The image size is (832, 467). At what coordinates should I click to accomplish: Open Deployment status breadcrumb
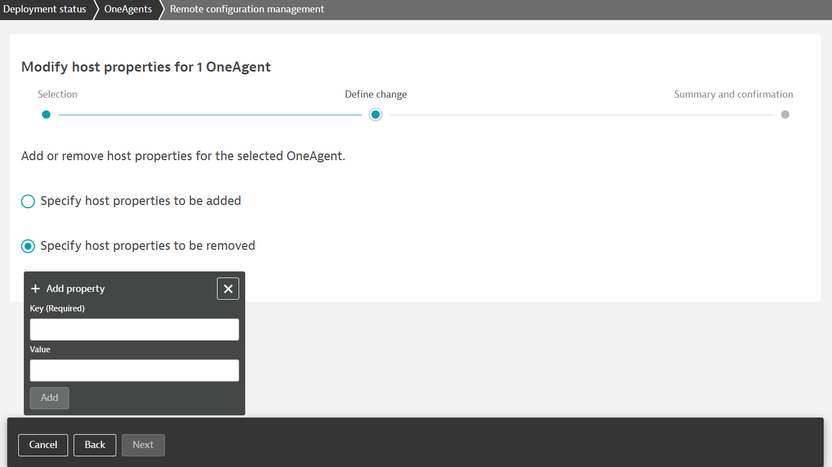(x=44, y=9)
